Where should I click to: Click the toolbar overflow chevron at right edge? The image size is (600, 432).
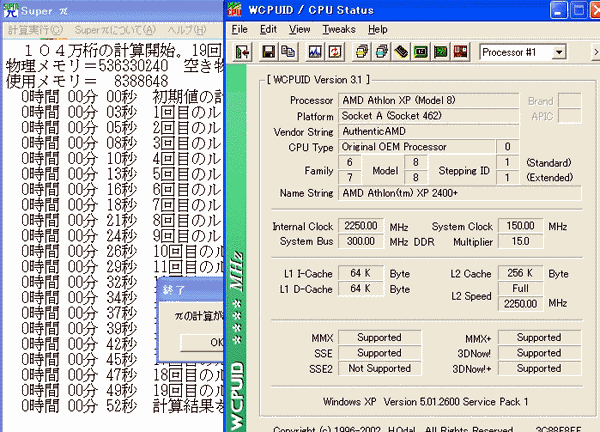pyautogui.click(x=596, y=52)
